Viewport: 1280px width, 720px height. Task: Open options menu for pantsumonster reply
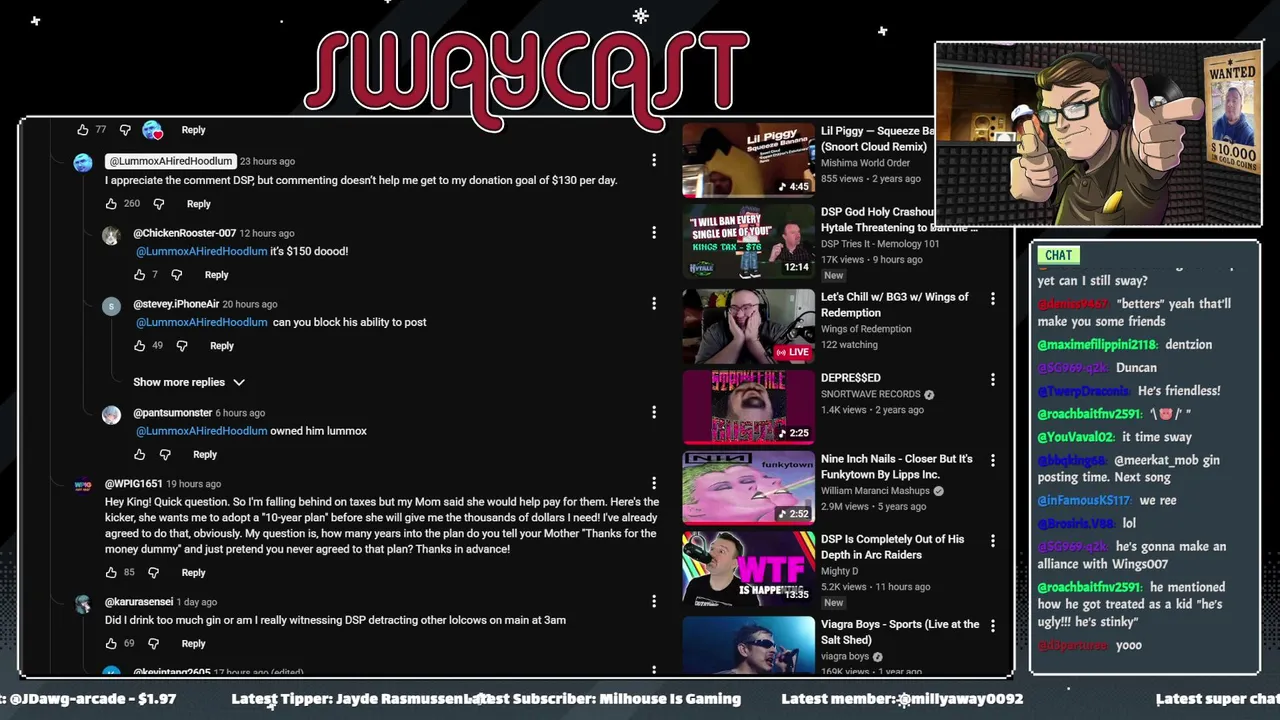[654, 412]
